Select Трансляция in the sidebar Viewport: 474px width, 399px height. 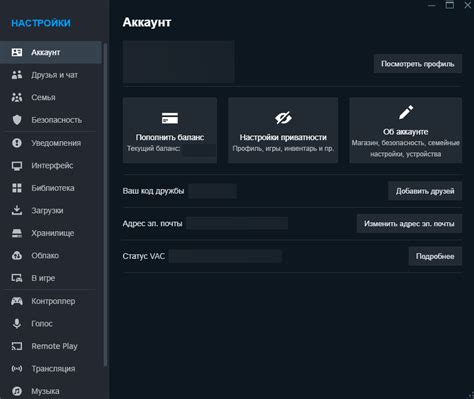(x=51, y=369)
